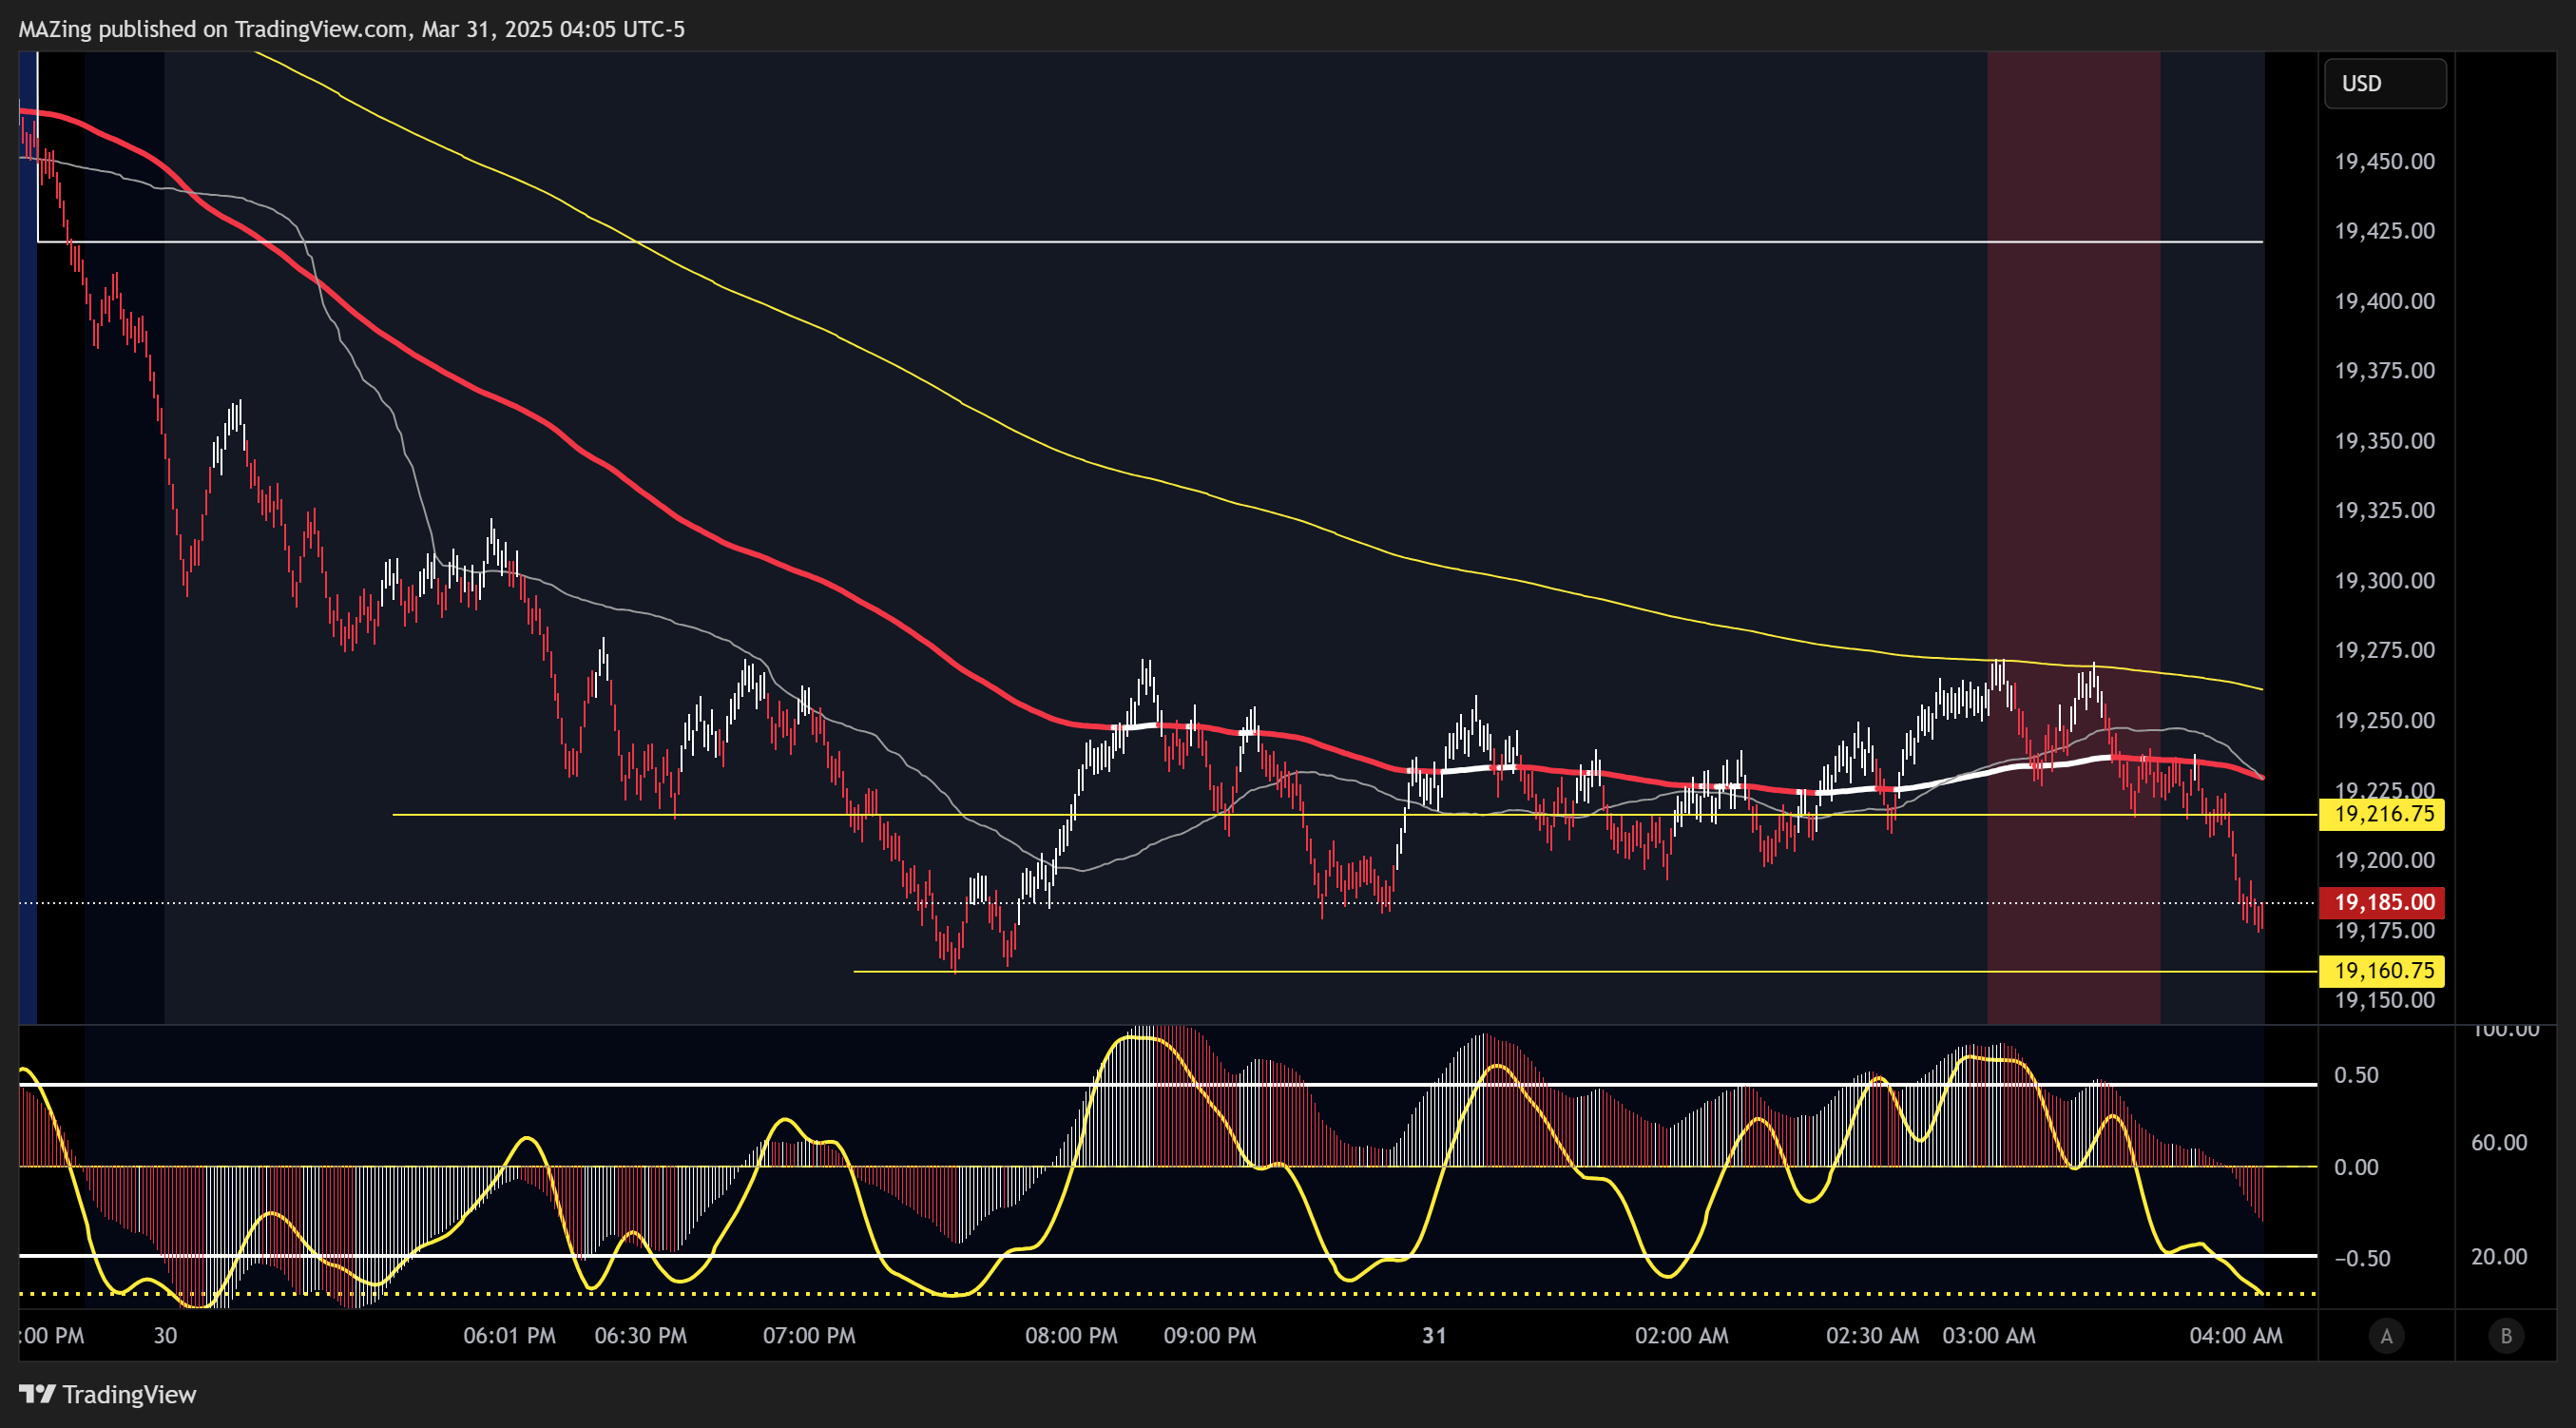Click the 03:00 AM time axis label

[1988, 1336]
